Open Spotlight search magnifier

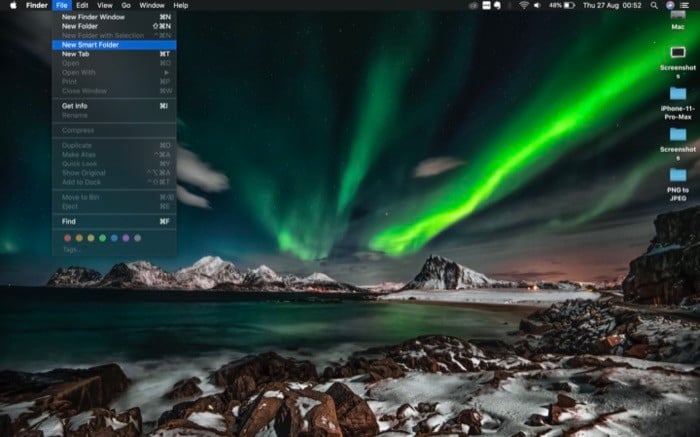point(654,5)
